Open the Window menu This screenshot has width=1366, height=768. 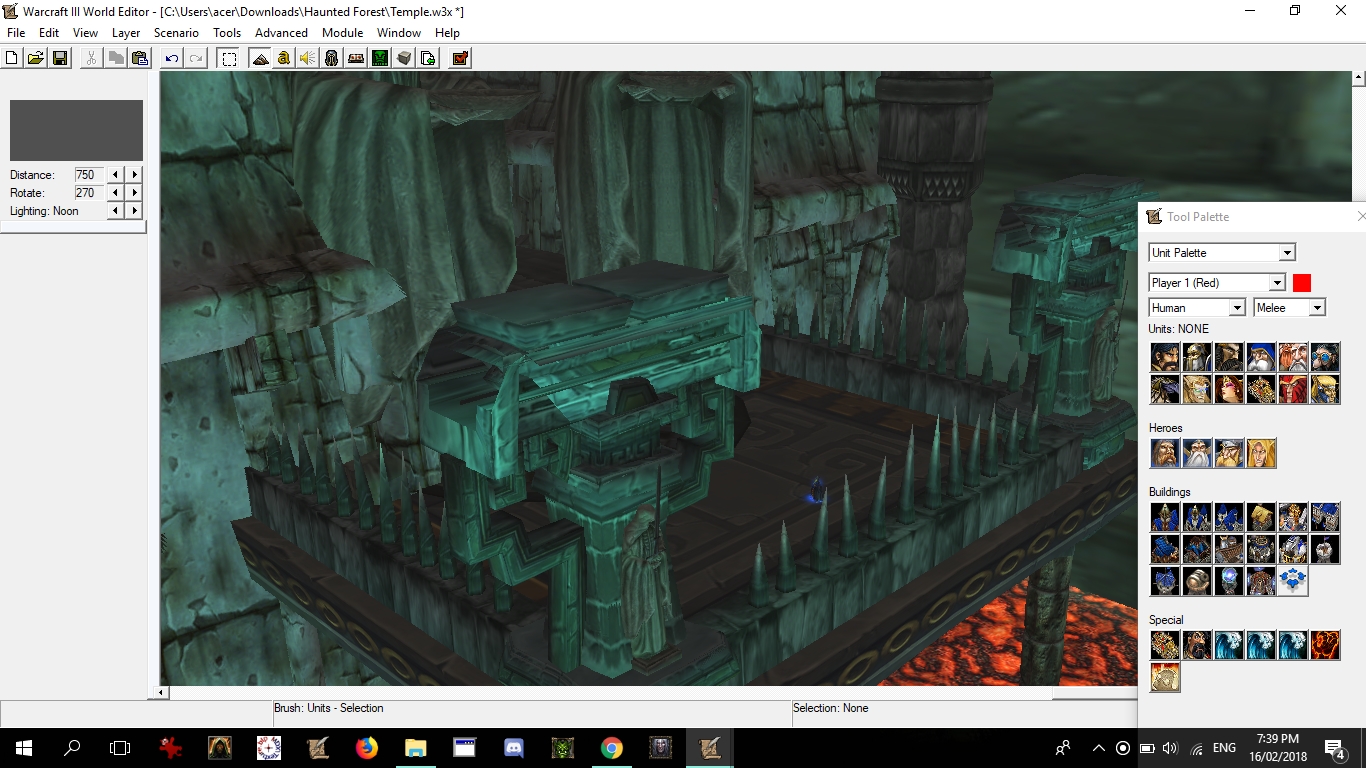point(399,33)
